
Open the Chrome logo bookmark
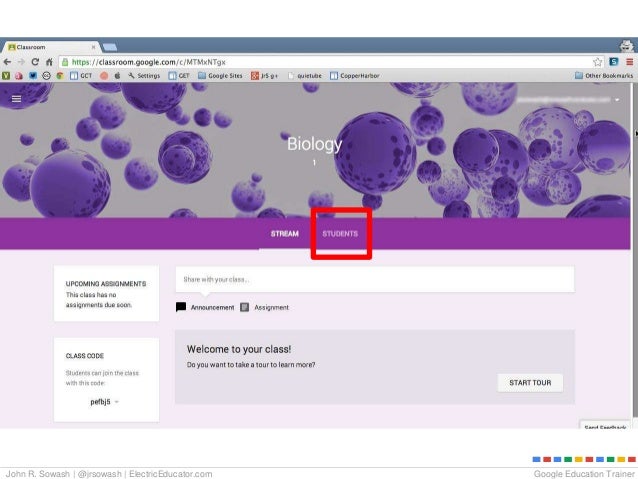click(60, 76)
